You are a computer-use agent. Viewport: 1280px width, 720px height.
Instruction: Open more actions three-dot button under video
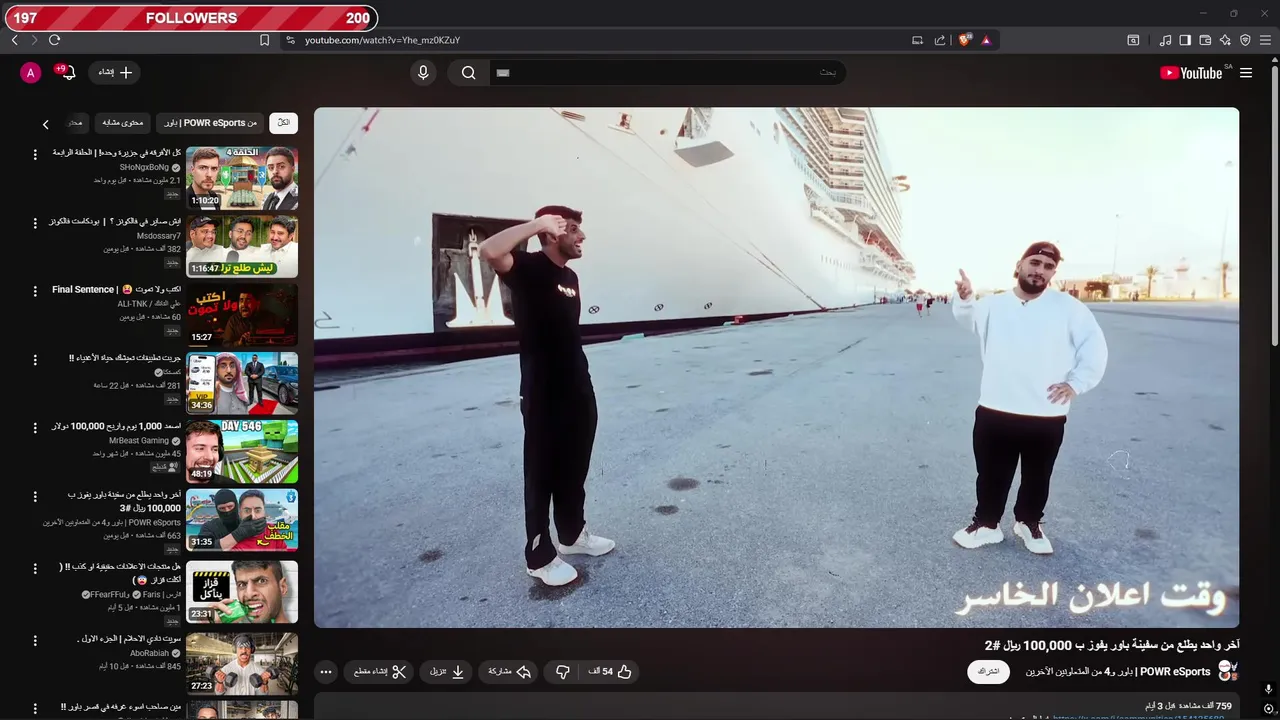(x=326, y=672)
